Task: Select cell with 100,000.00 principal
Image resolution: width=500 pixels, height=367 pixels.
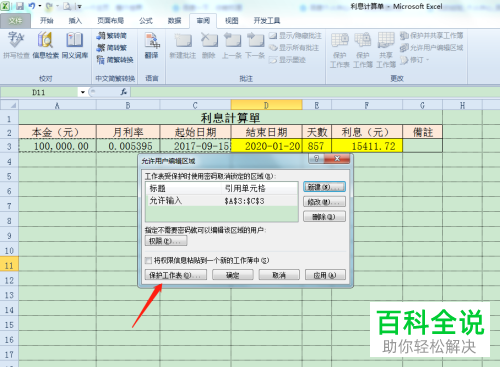Action: [x=57, y=146]
